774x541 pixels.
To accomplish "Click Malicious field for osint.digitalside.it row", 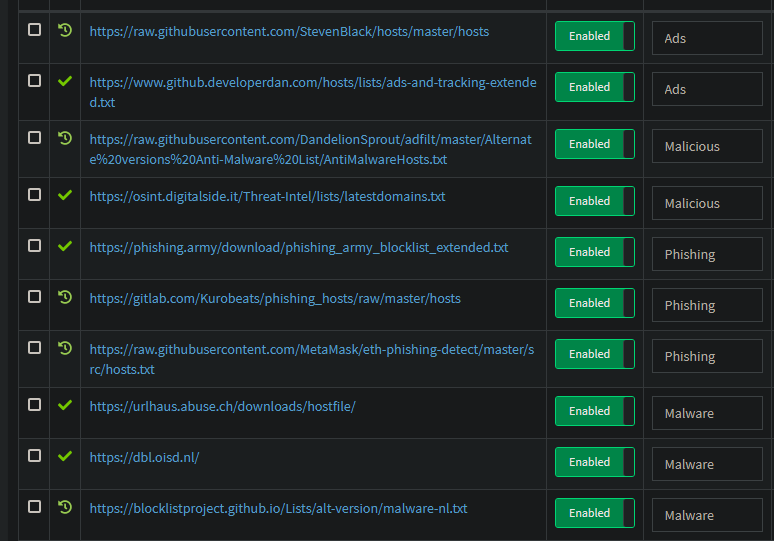I will (x=707, y=203).
